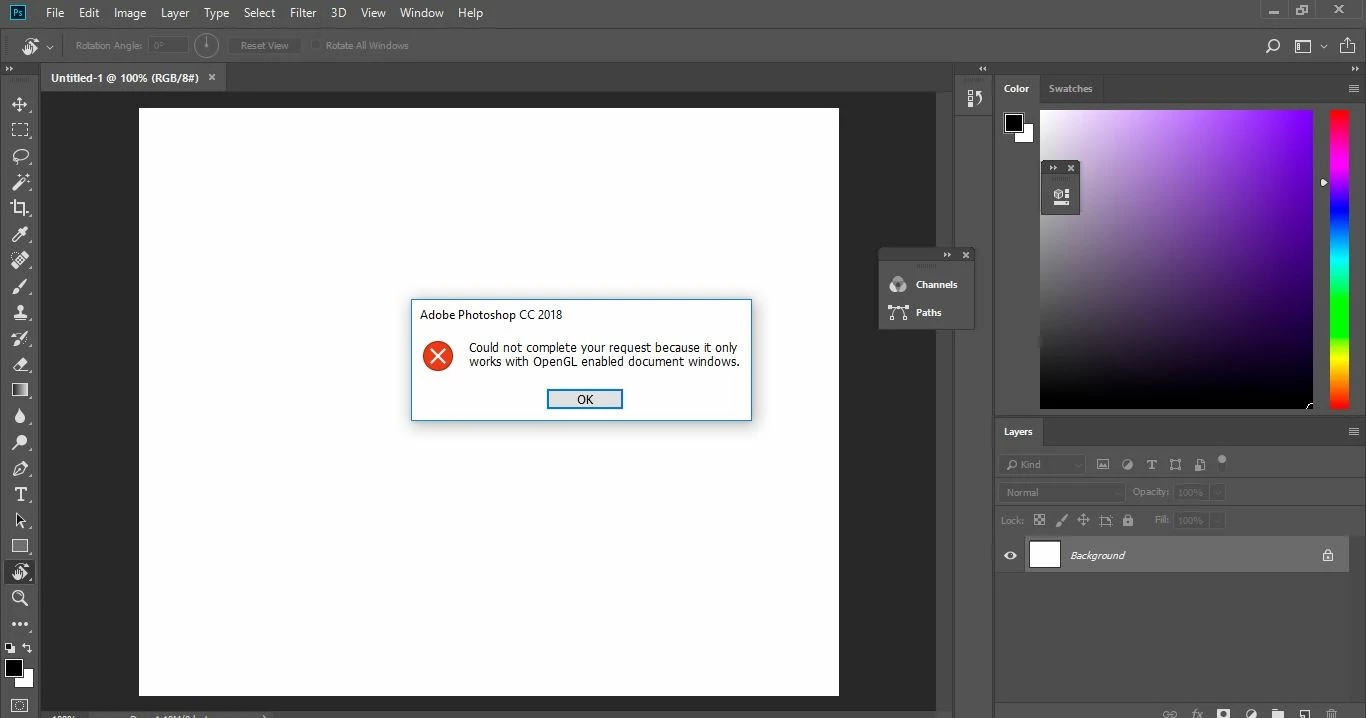Open the Window menu
Image resolution: width=1366 pixels, height=718 pixels.
click(421, 13)
